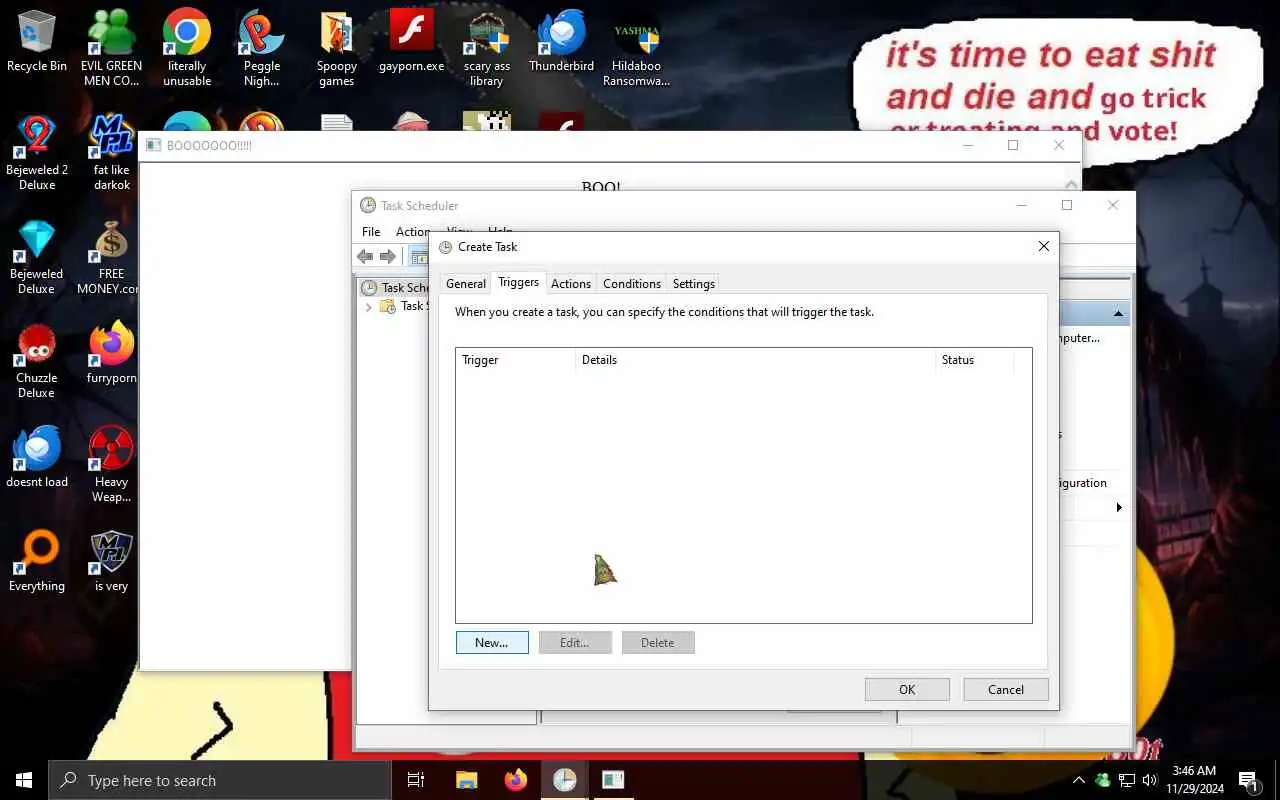Click the Edit... trigger button
The image size is (1280, 800).
click(x=575, y=643)
